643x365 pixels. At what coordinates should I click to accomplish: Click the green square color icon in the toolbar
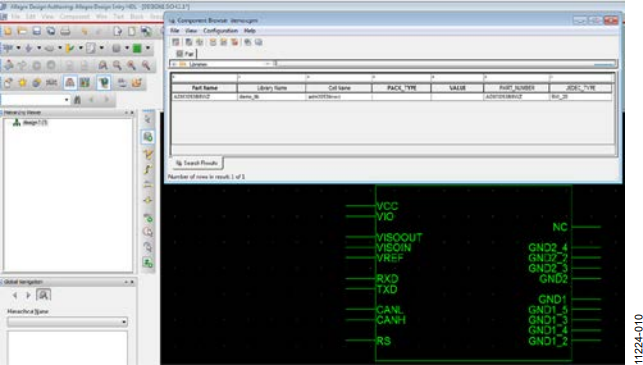coord(137,48)
